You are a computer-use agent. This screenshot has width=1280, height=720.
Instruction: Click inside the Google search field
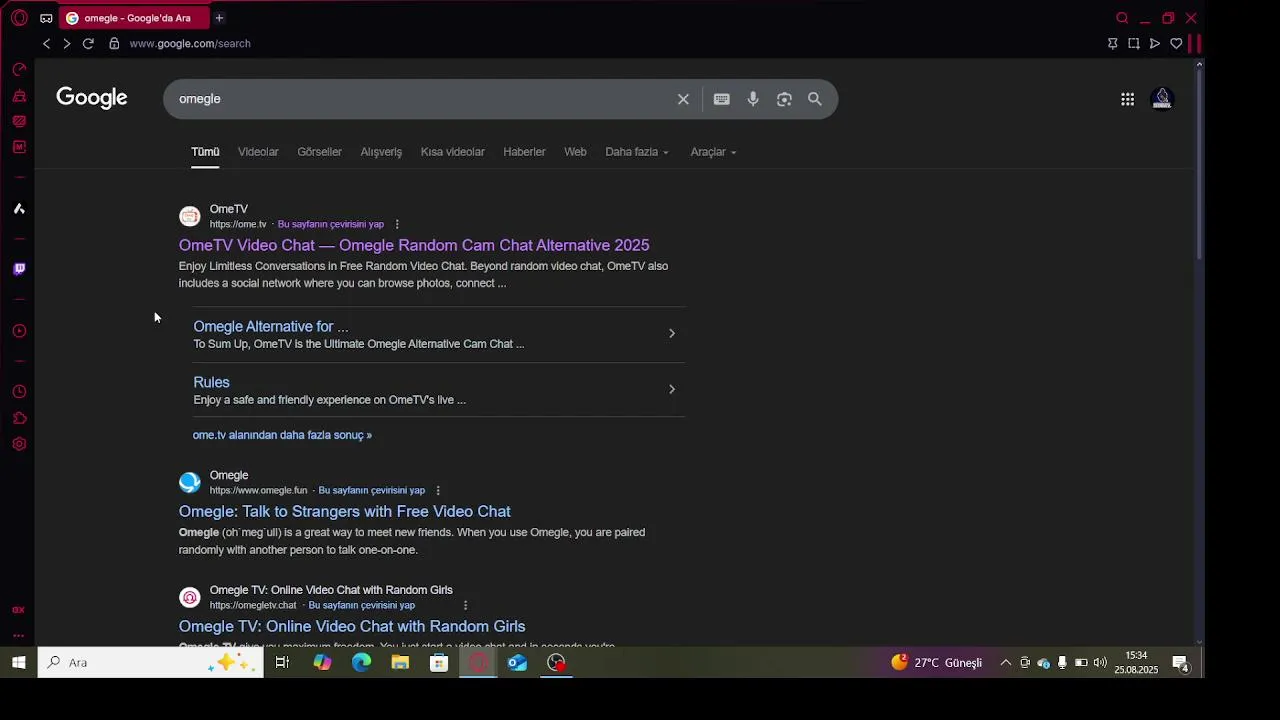point(420,99)
